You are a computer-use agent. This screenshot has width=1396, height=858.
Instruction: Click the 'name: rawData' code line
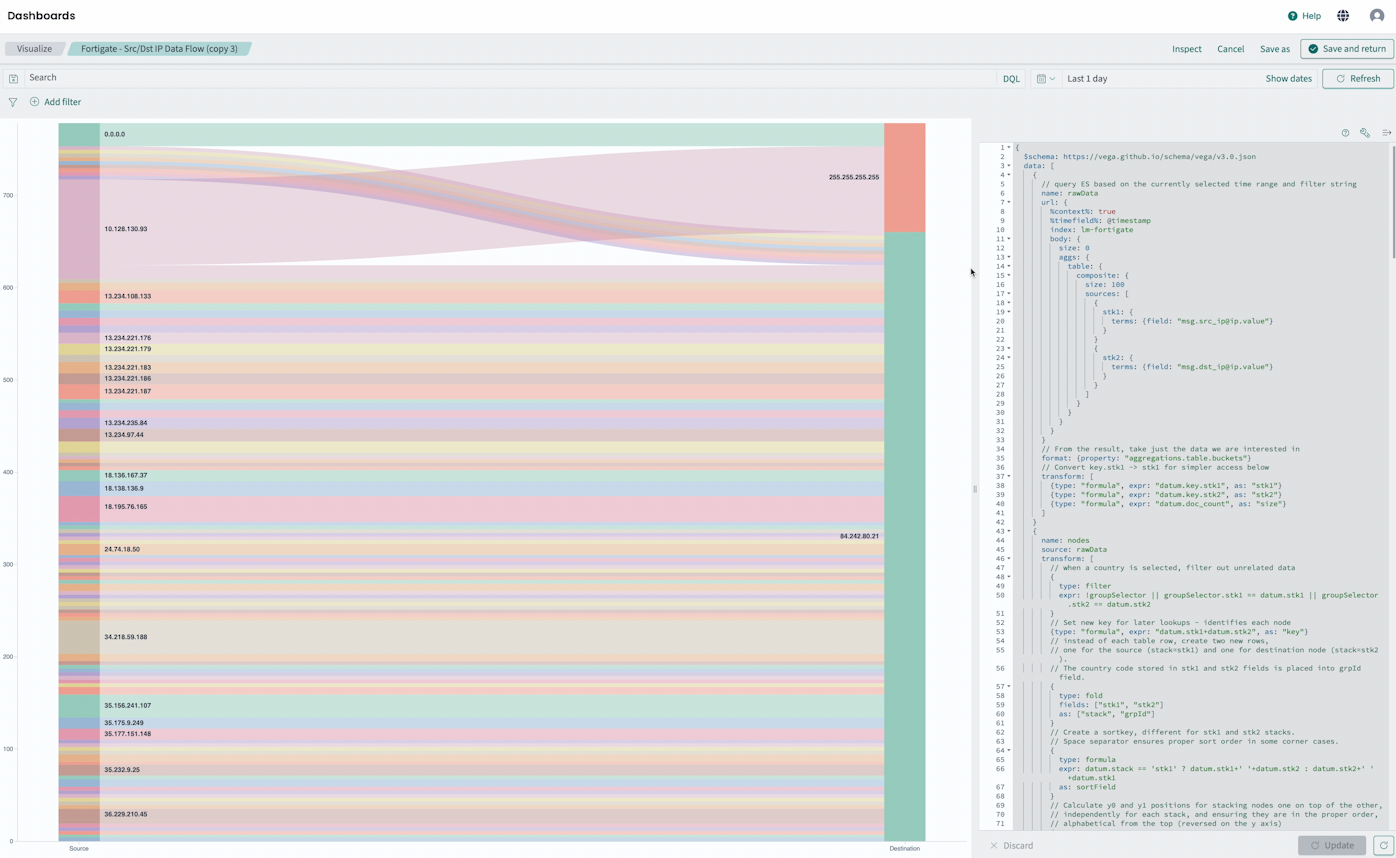pyautogui.click(x=1069, y=193)
